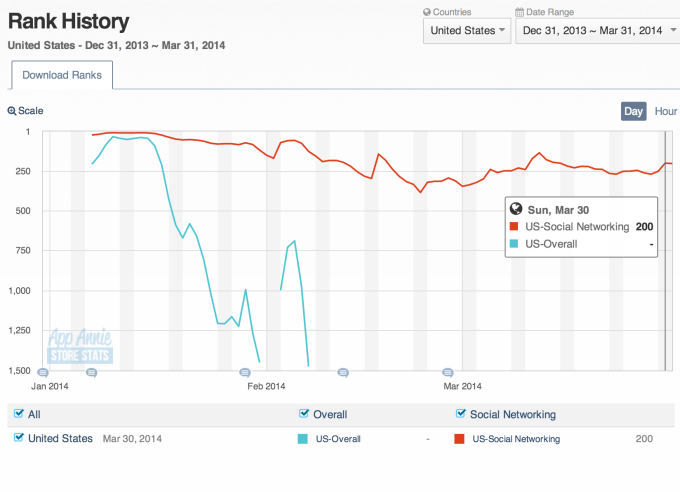Viewport: 680px width, 492px height.
Task: Uncheck the United States row checkbox
Action: pyautogui.click(x=18, y=438)
